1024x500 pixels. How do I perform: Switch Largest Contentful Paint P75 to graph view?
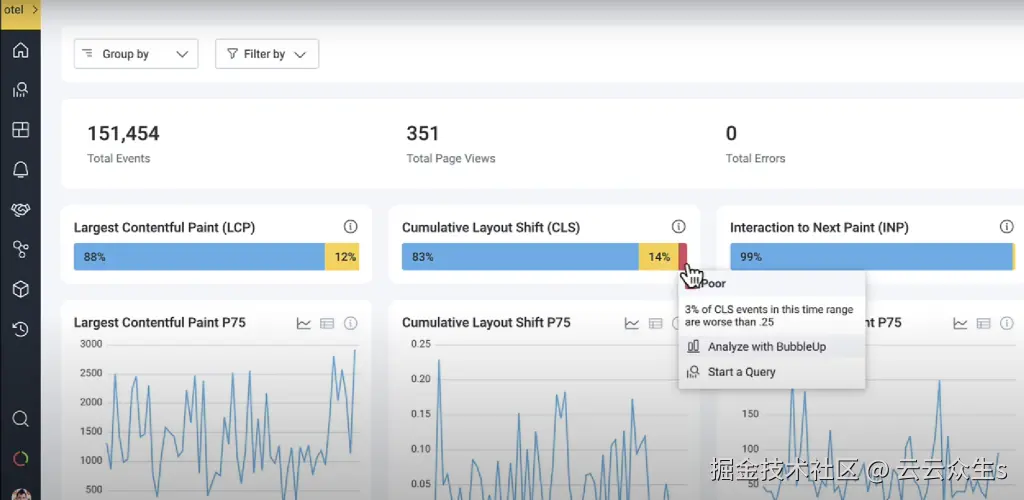click(304, 323)
